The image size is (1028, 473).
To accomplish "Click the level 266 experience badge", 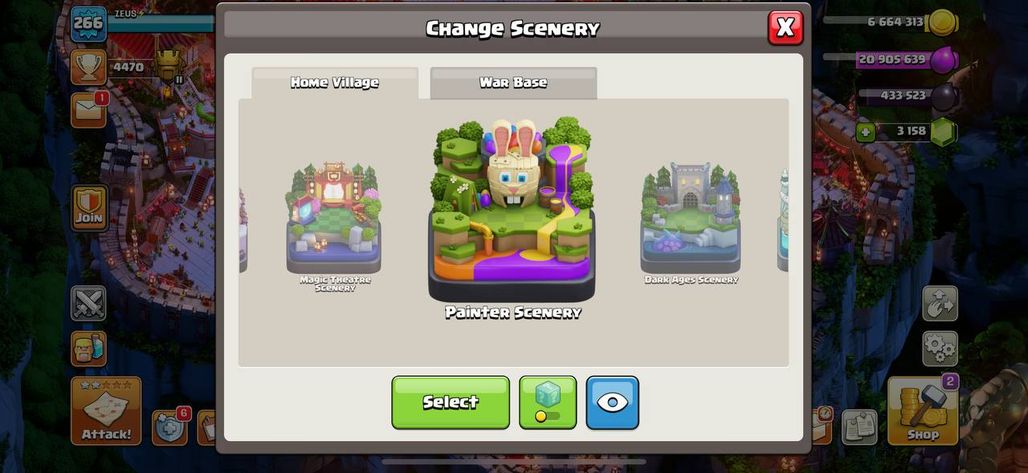I will pos(89,24).
